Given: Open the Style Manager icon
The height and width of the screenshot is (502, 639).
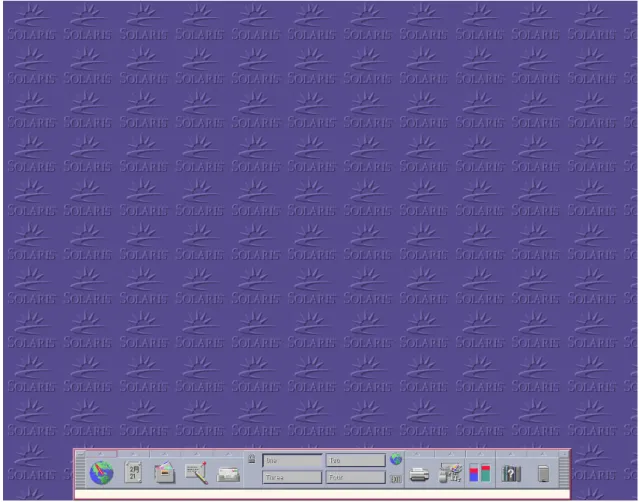Looking at the screenshot, I should click(450, 473).
